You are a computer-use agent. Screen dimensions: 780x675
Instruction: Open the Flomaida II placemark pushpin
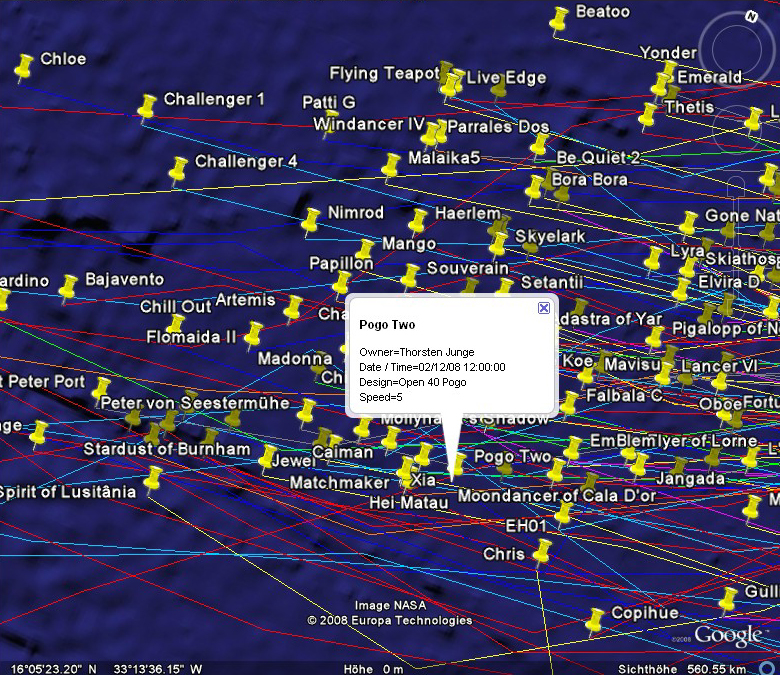pyautogui.click(x=253, y=333)
